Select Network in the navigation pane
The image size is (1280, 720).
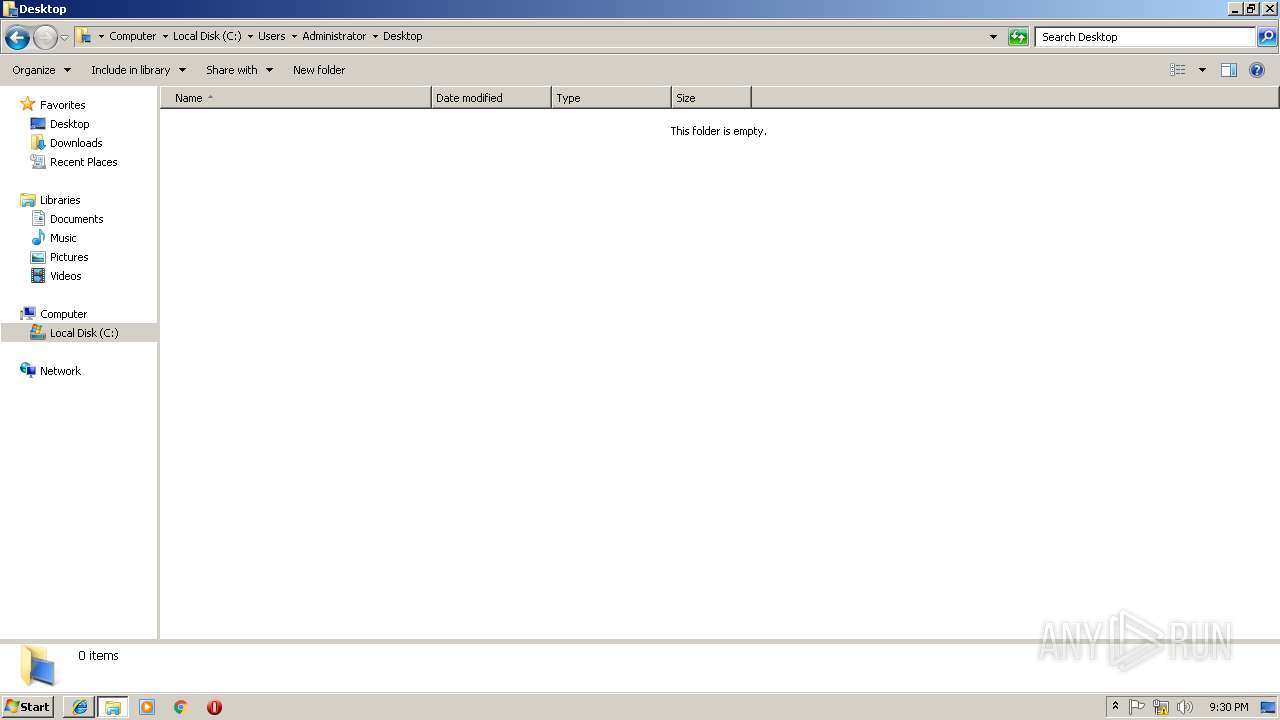[x=60, y=371]
